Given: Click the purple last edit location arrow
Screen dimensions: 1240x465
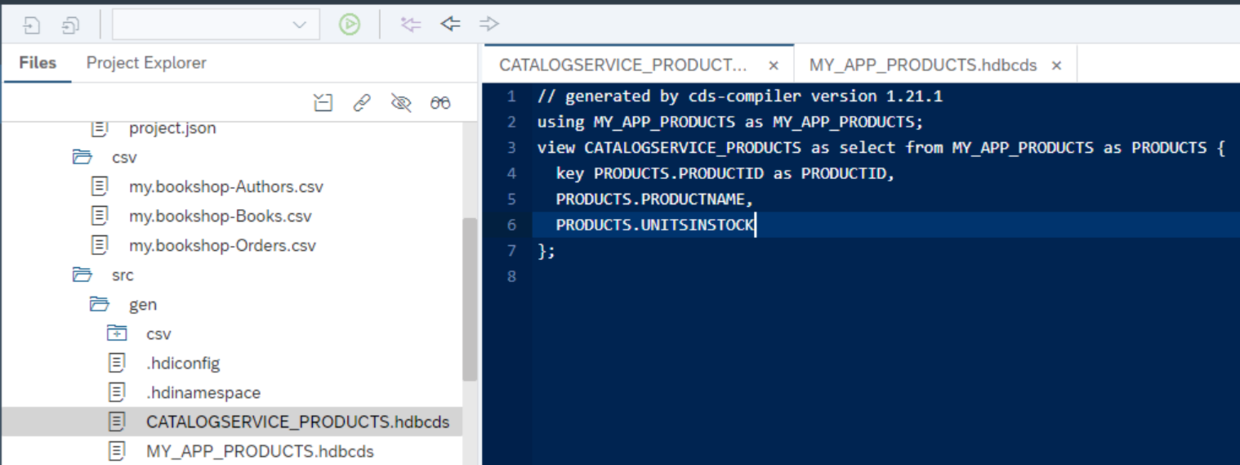Looking at the screenshot, I should 410,24.
